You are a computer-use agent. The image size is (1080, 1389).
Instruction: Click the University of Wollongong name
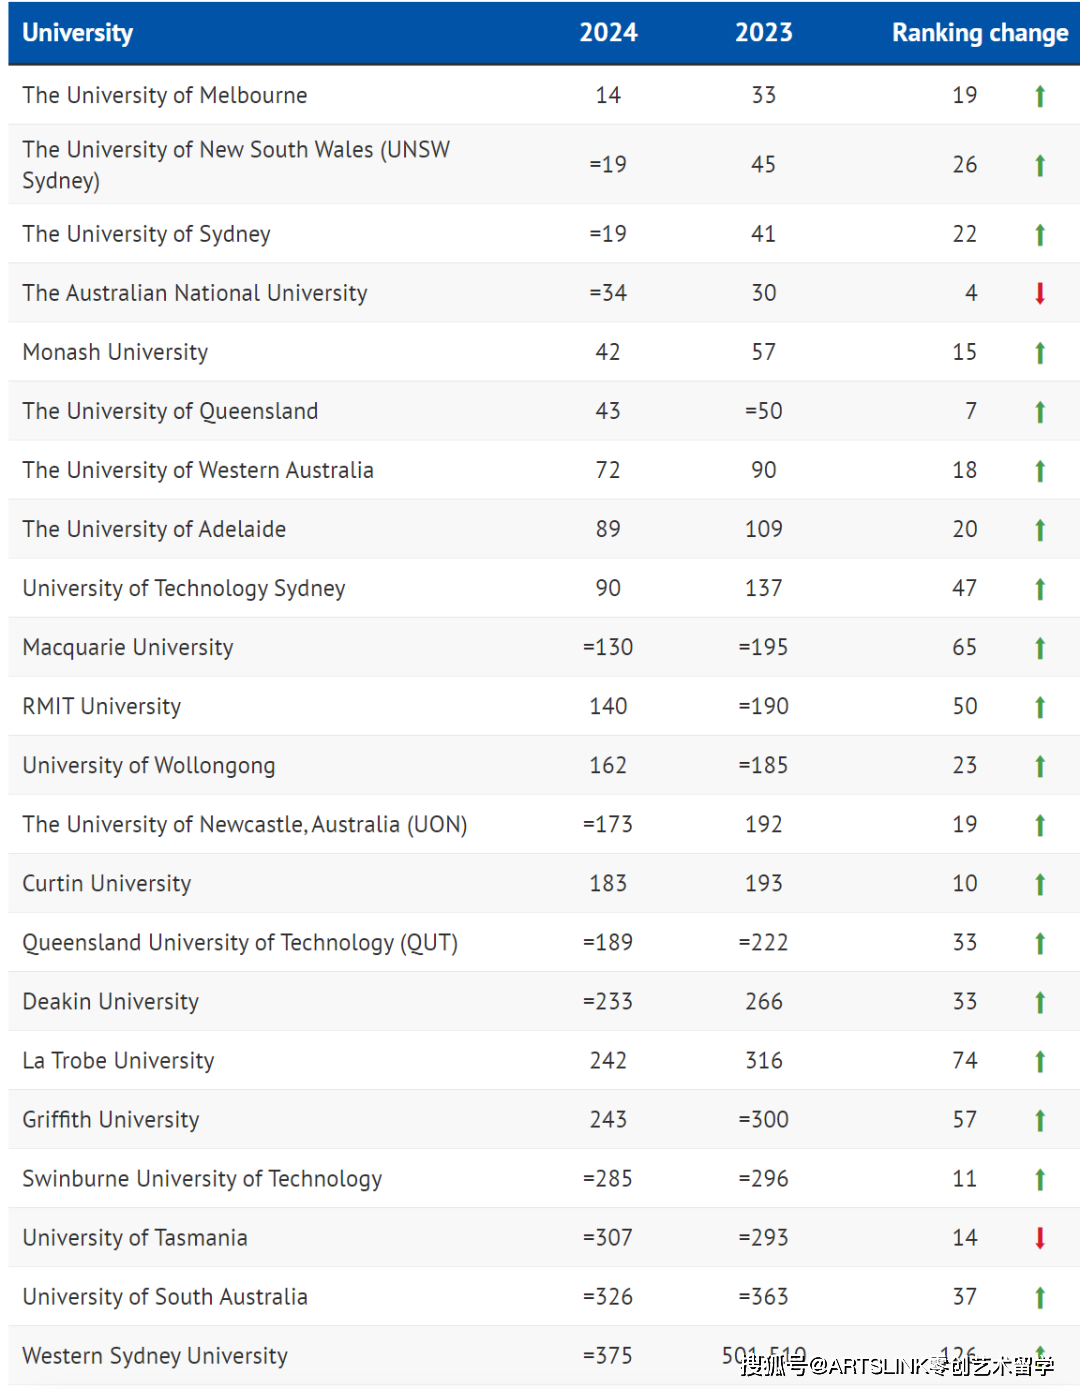(x=149, y=766)
